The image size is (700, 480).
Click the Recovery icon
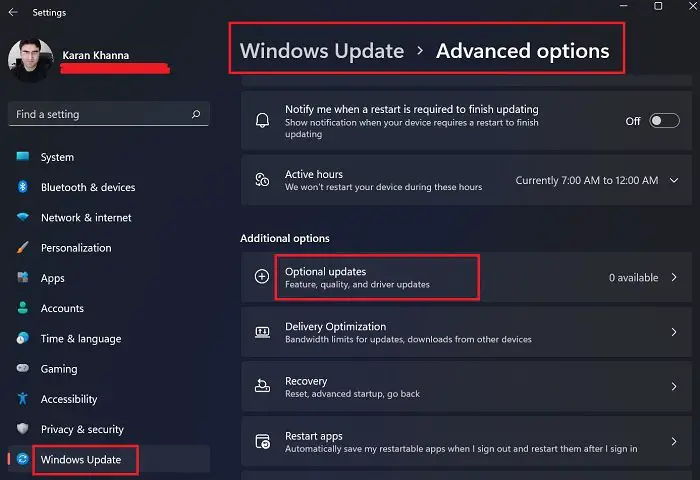[262, 386]
